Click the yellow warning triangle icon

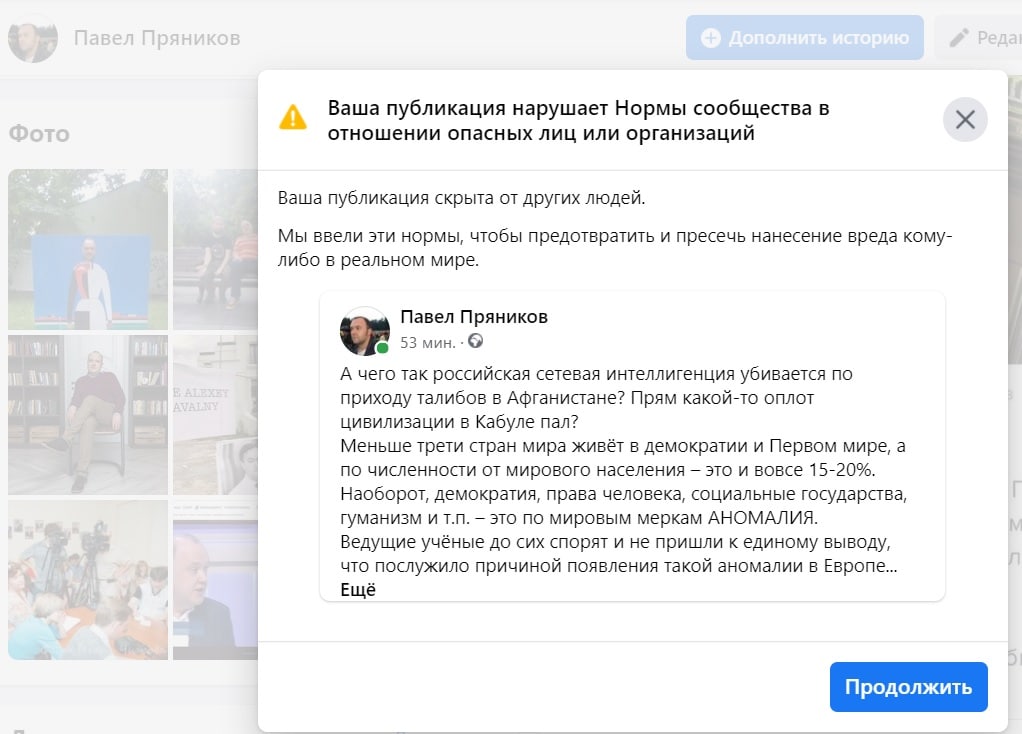(x=293, y=117)
